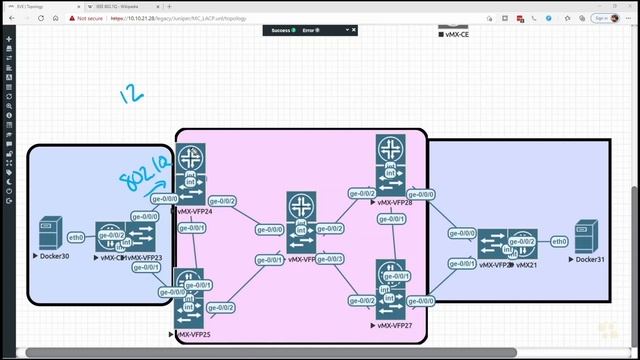The height and width of the screenshot is (360, 640).
Task: Select the center vMX-VFP router node
Action: [x=301, y=222]
